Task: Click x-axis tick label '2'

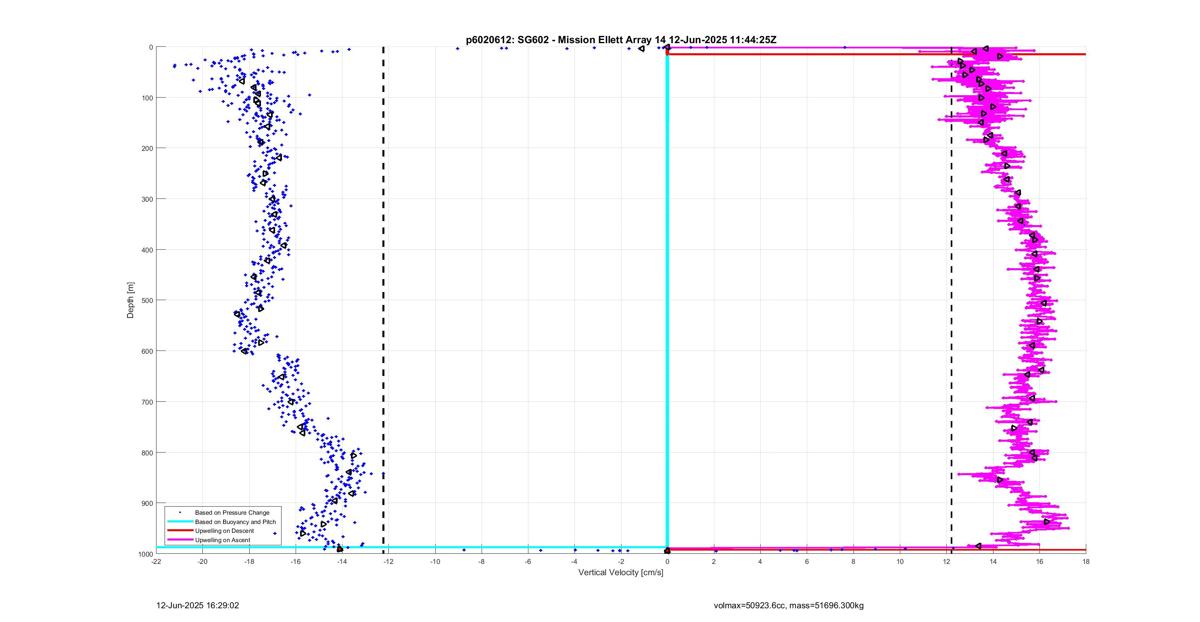Action: pos(714,562)
